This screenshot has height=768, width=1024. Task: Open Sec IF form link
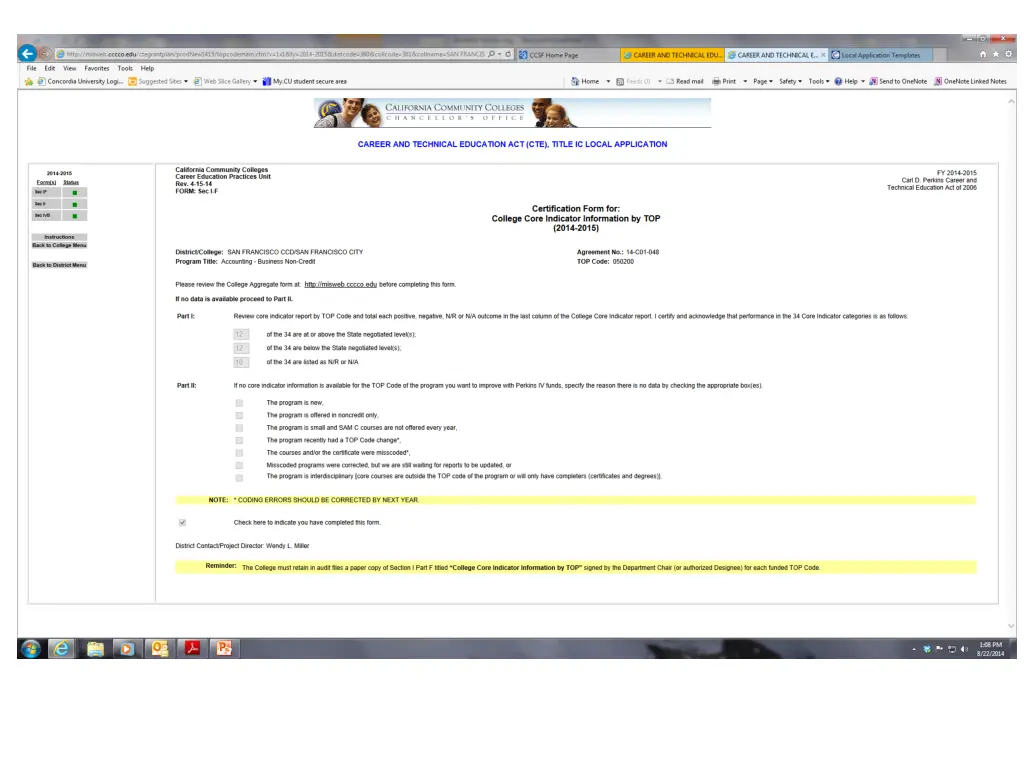(46, 193)
